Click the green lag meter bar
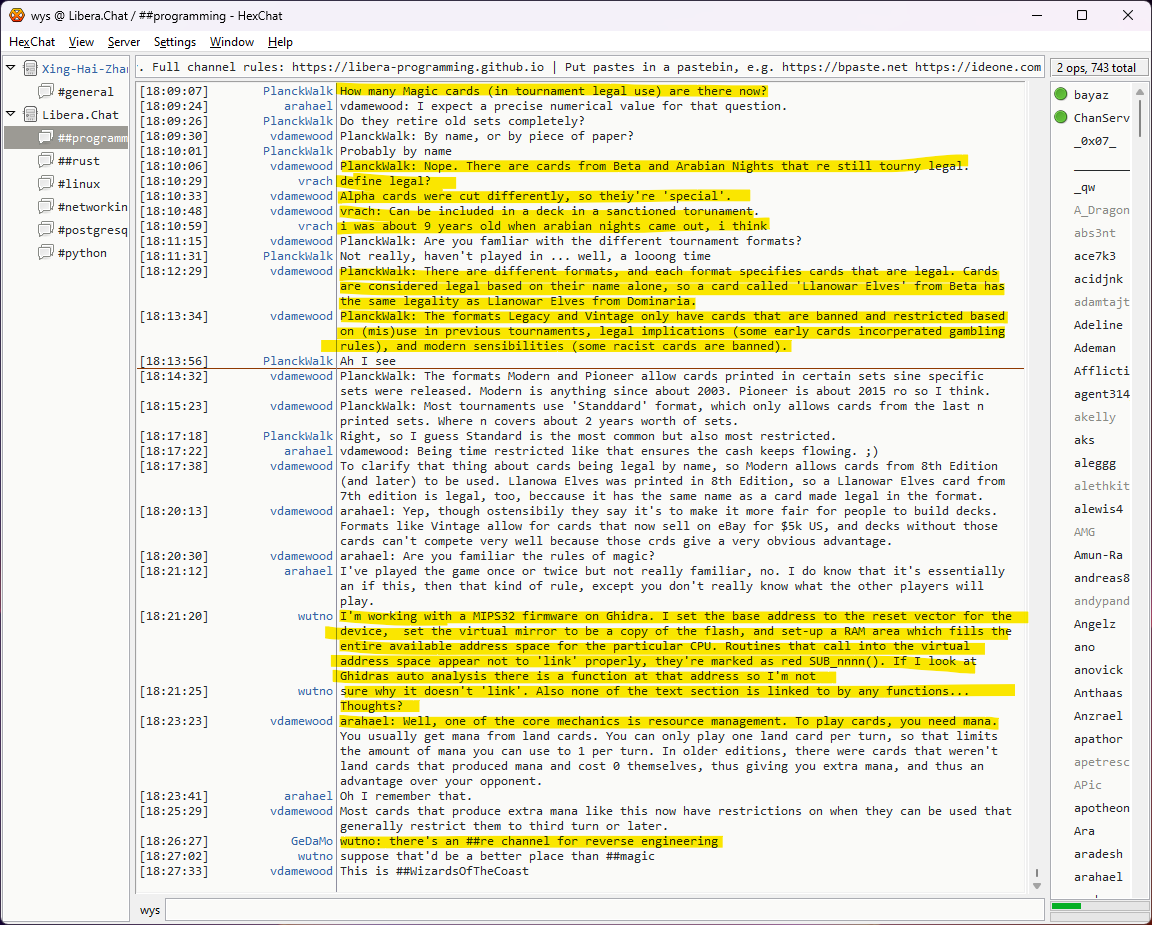 click(x=1067, y=906)
